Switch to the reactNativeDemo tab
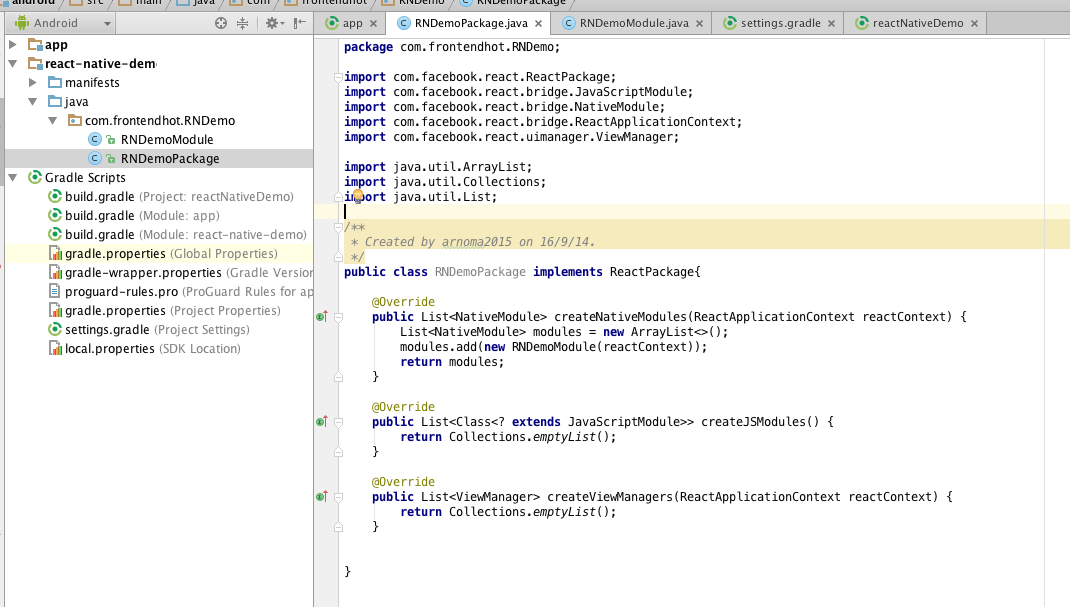1070x607 pixels. click(917, 23)
